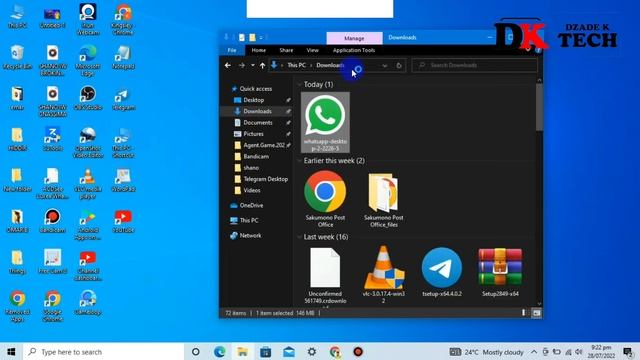Select the Sakumono Post Office Chrome file
Screen dimensions: 640x360
tap(325, 199)
